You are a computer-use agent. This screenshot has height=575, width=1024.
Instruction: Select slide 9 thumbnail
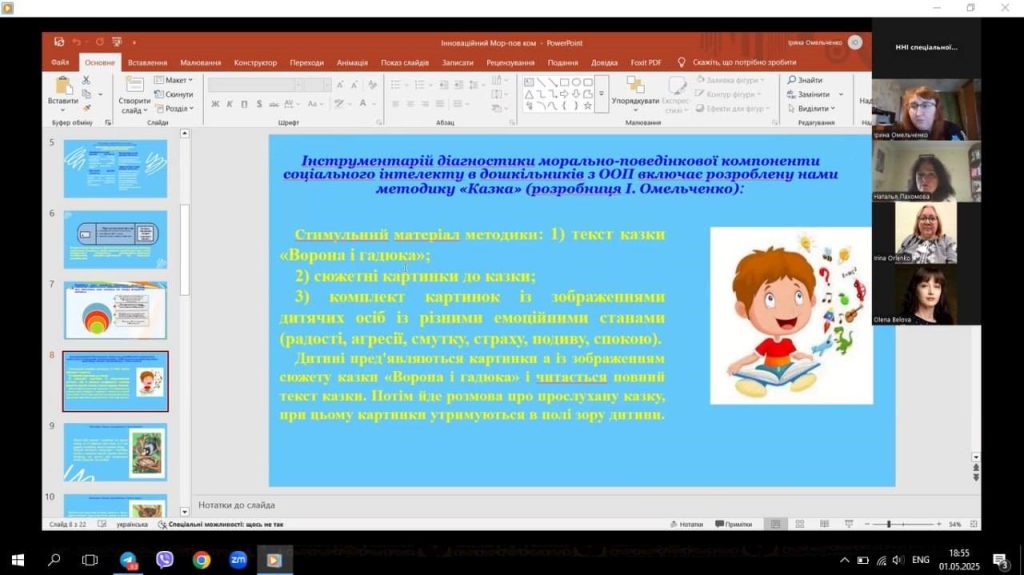click(x=115, y=452)
